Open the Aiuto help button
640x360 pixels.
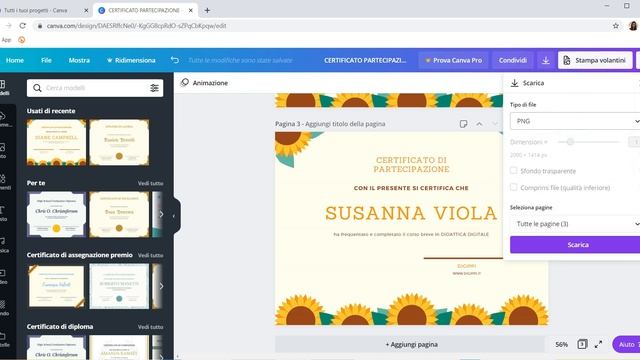[626, 344]
